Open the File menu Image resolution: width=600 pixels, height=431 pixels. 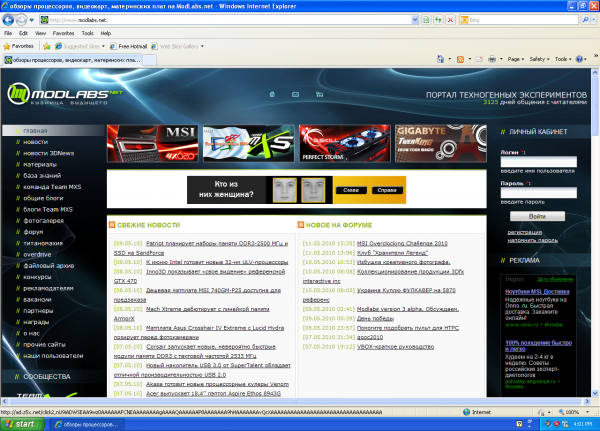tap(8, 33)
